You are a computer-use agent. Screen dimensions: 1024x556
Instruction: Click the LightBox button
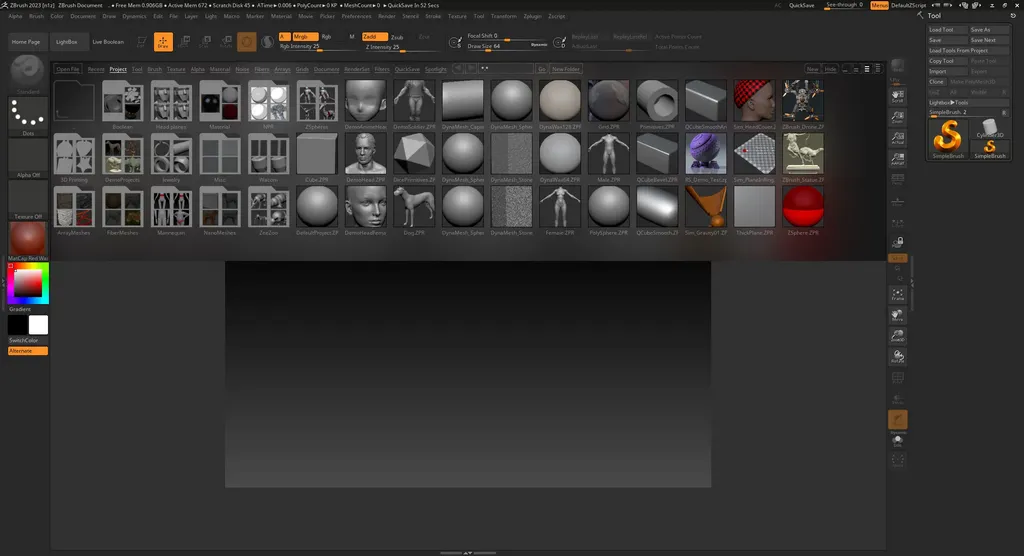[67, 42]
